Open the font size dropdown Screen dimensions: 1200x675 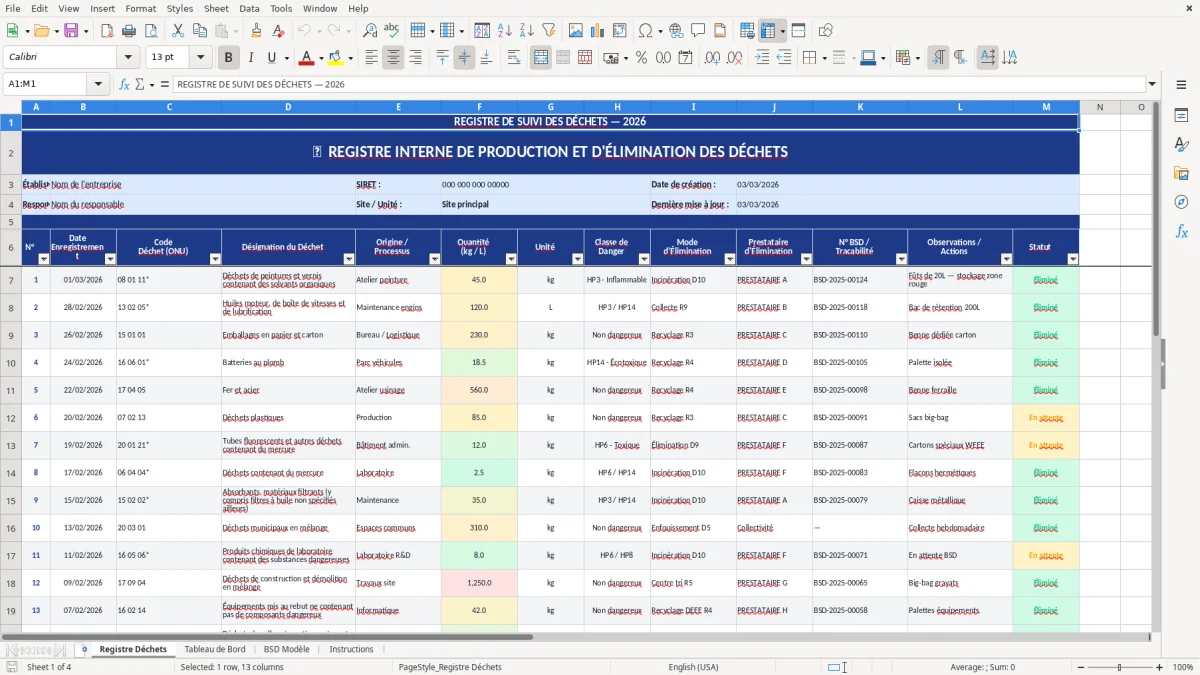(199, 57)
